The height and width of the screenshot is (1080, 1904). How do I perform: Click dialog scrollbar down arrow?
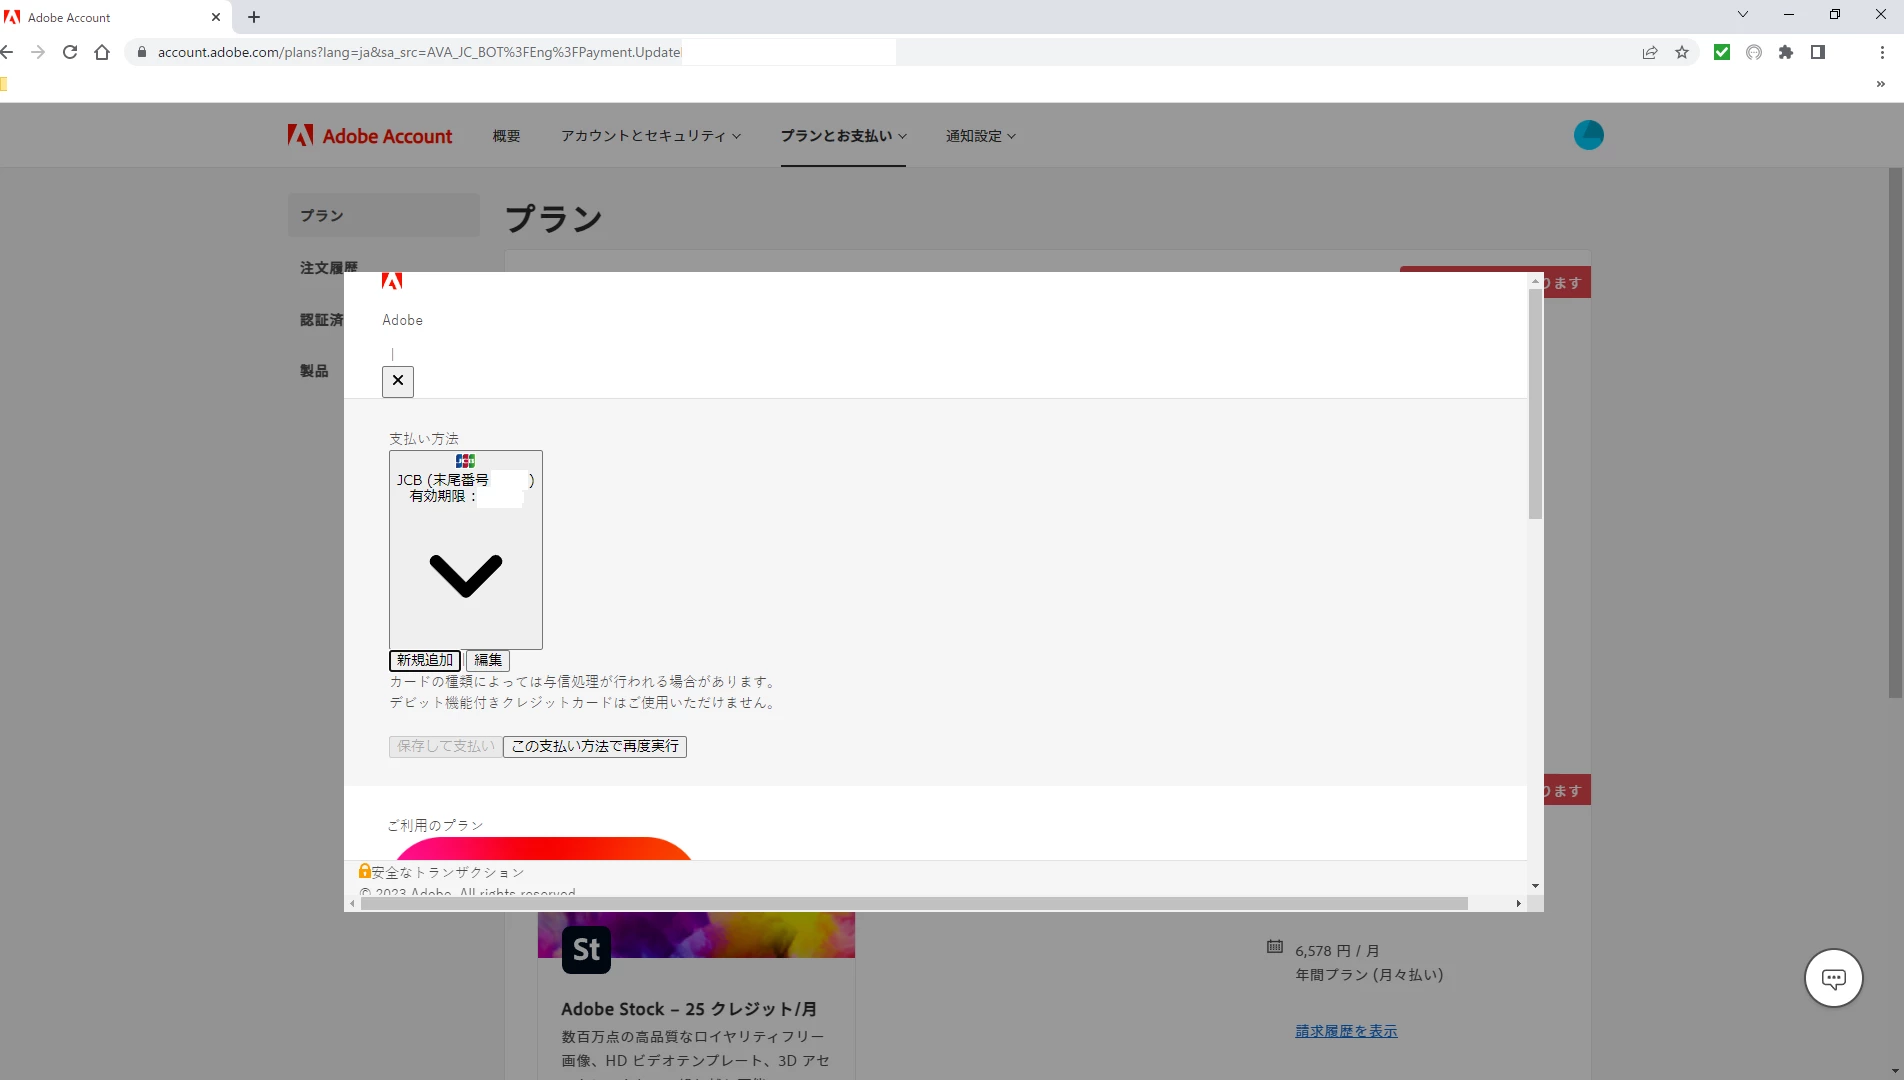1535,886
